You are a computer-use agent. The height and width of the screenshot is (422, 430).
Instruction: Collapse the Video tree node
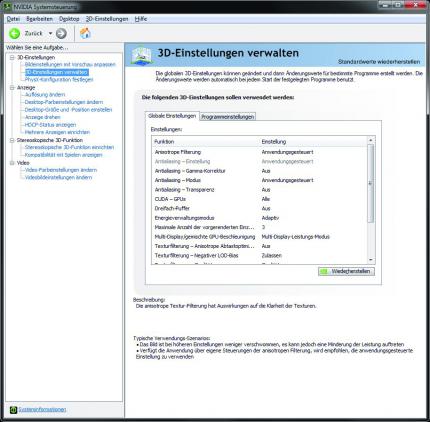click(12, 163)
